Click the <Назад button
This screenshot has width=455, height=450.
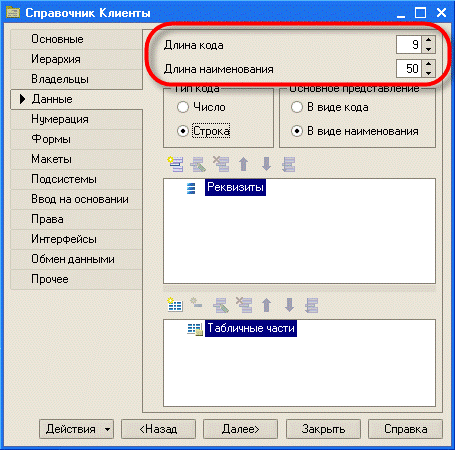pos(158,429)
